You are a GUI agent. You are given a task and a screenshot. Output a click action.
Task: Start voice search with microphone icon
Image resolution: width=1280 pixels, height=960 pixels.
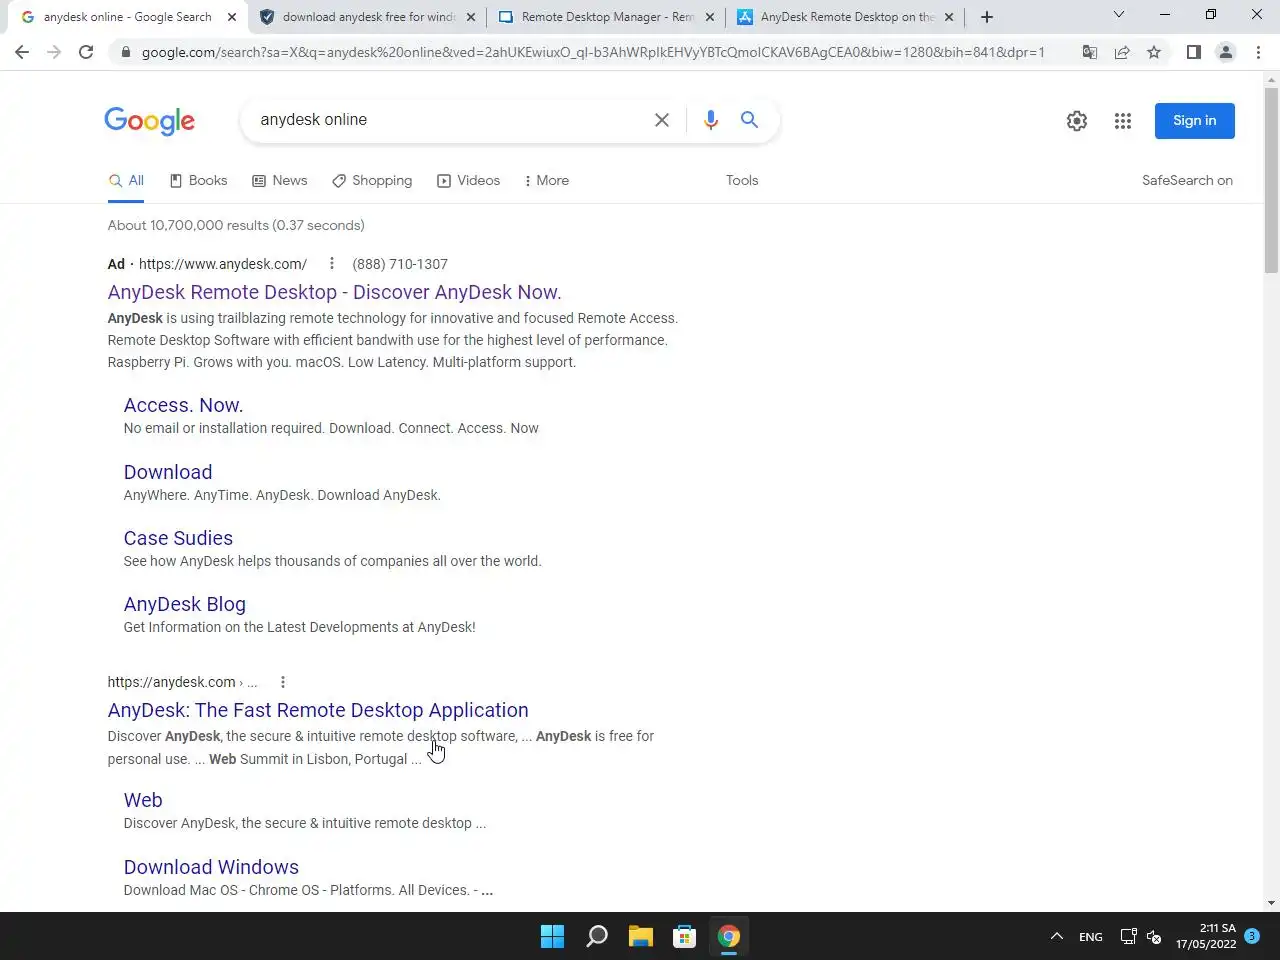711,120
